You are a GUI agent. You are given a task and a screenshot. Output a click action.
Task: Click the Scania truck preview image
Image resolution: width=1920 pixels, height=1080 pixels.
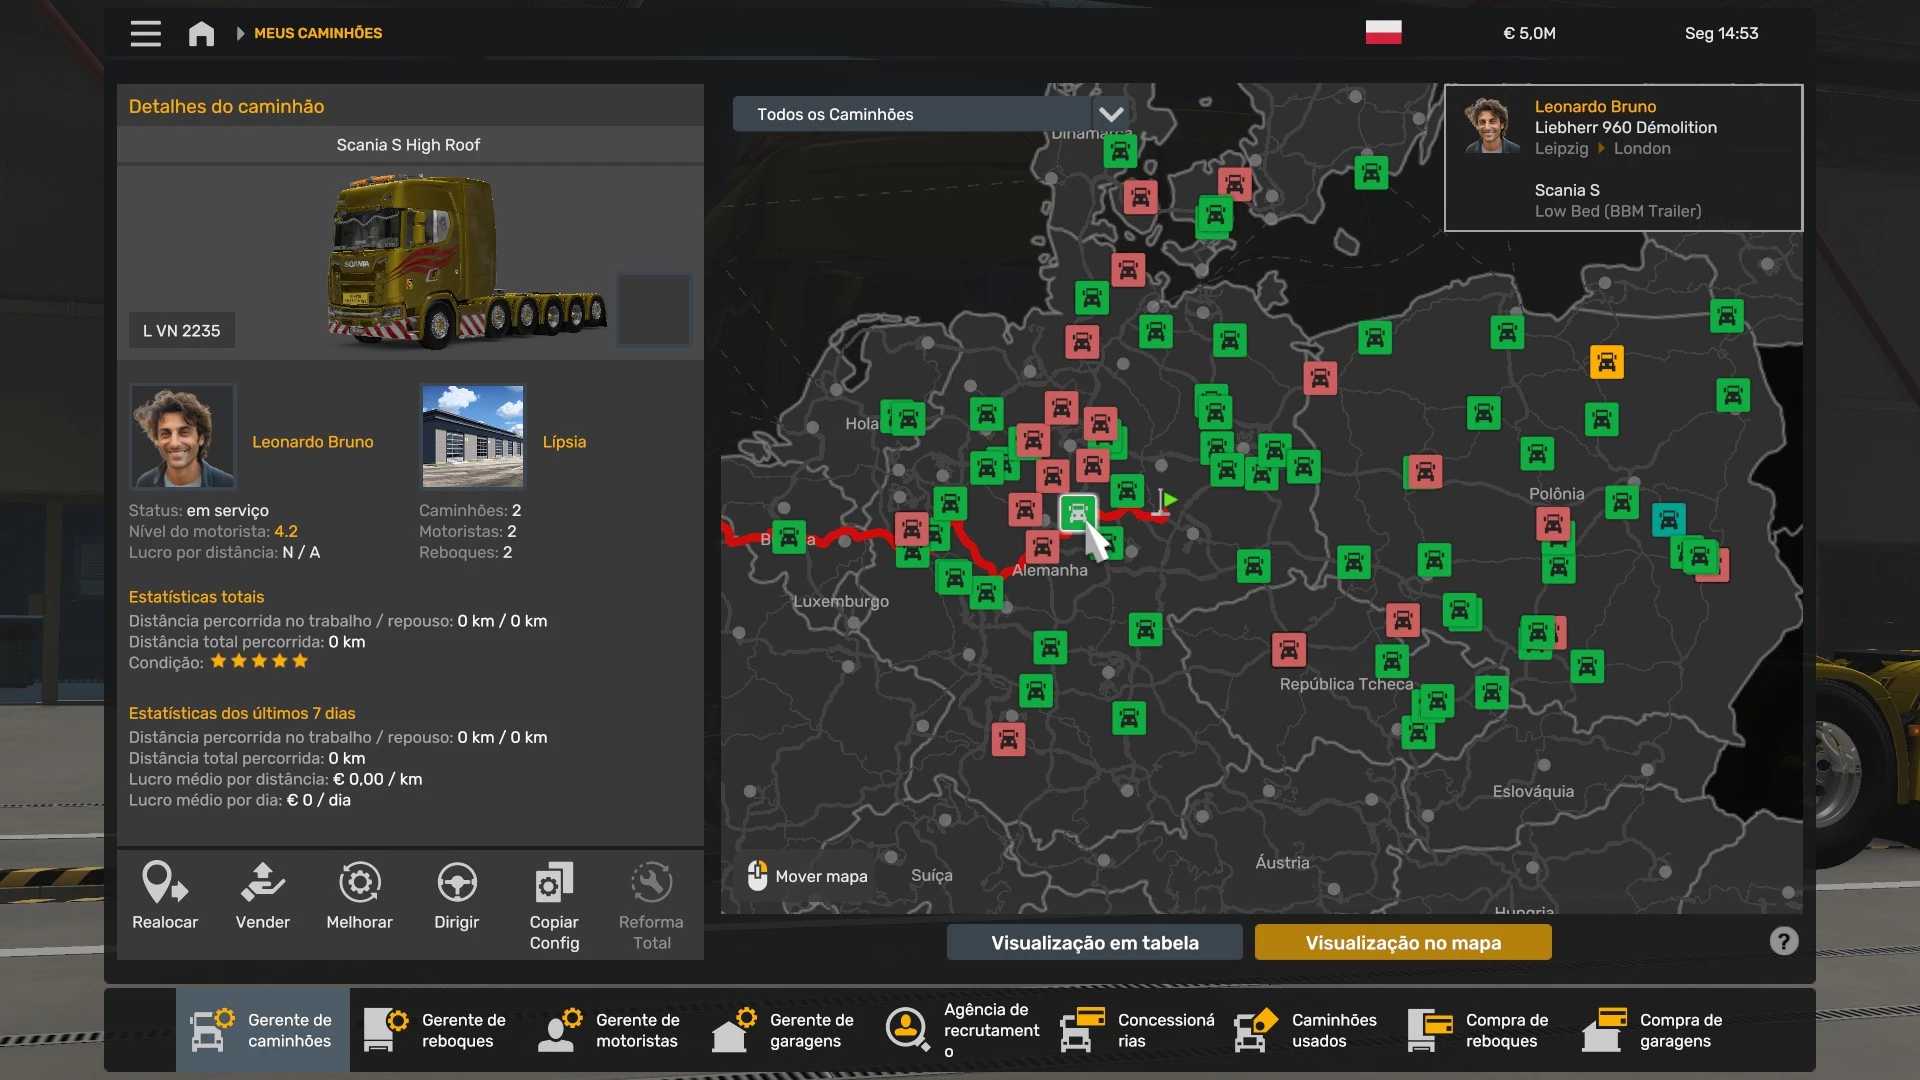coord(465,262)
